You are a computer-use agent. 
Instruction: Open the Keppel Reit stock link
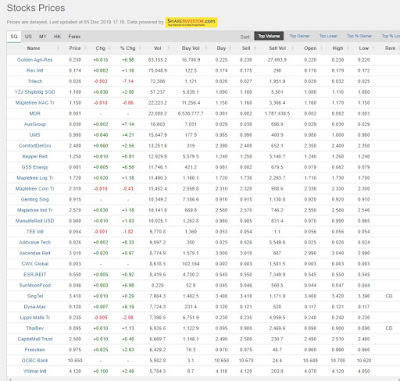[x=35, y=156]
